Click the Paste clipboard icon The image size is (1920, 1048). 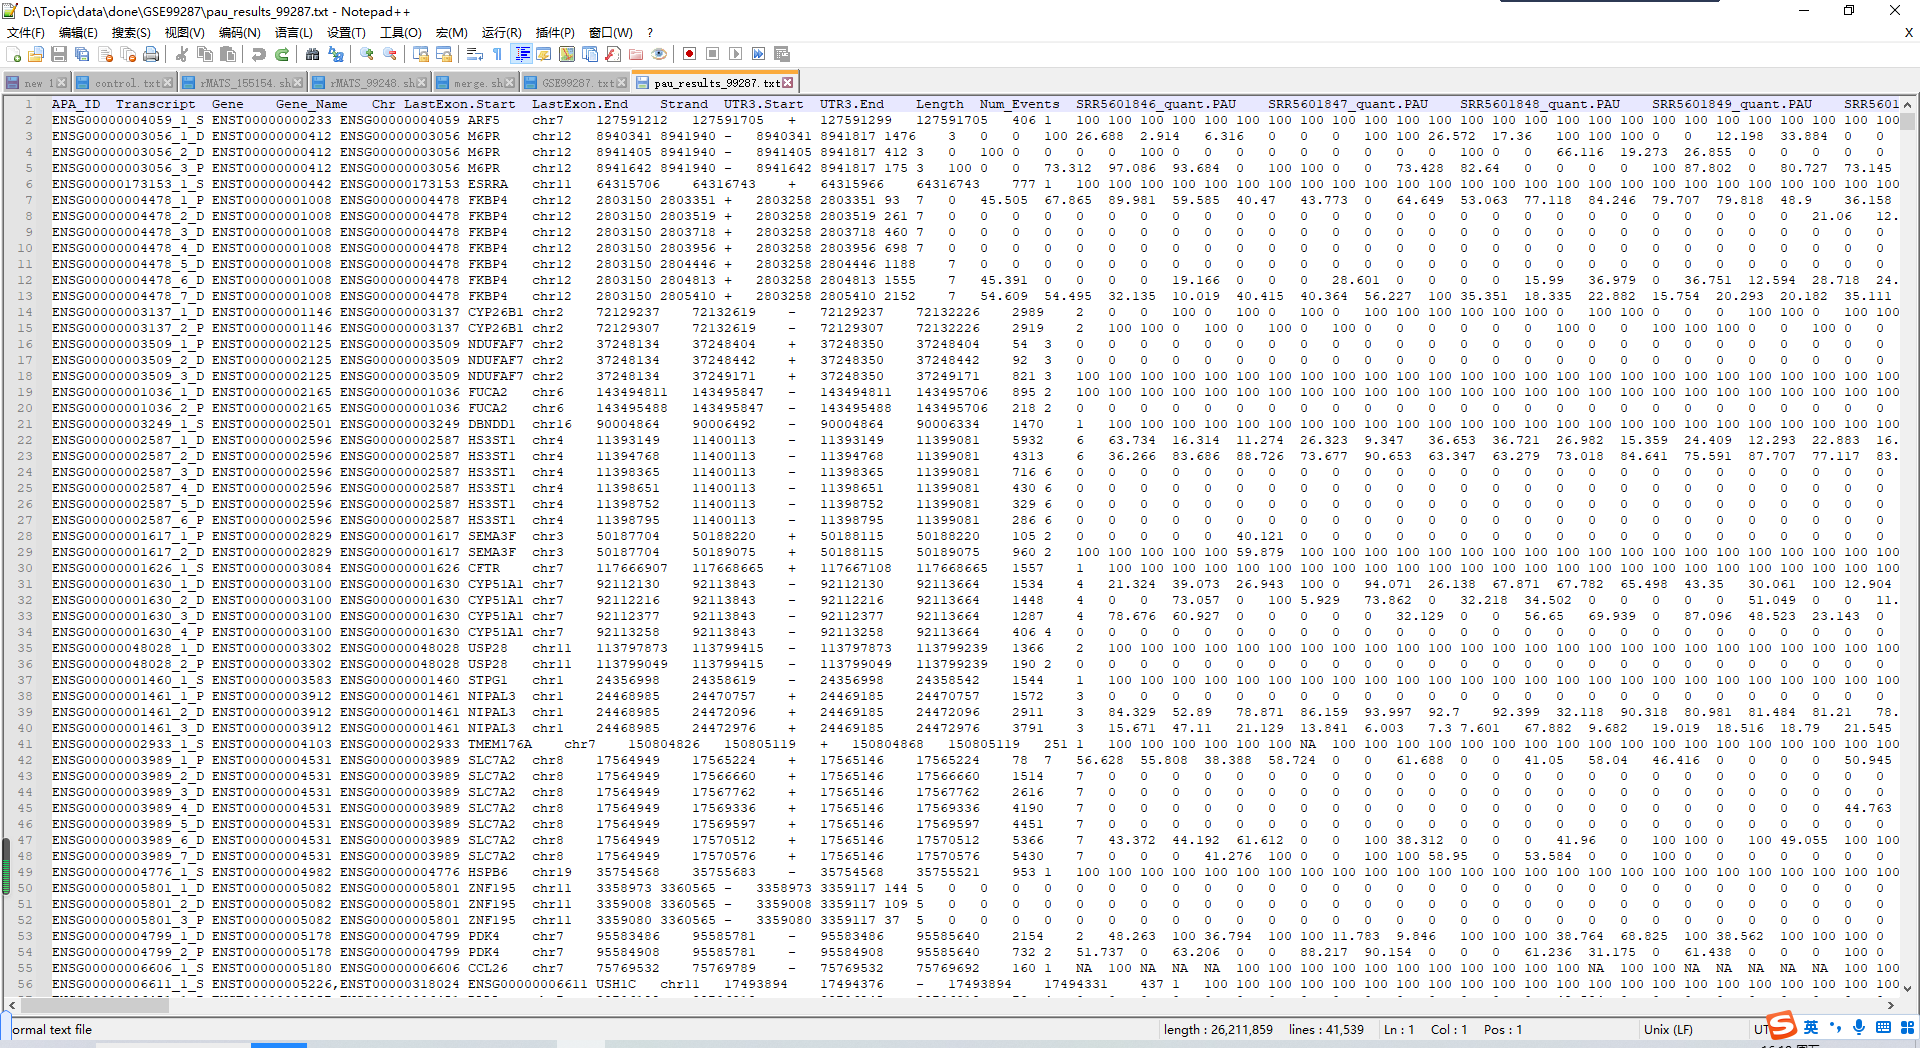(228, 54)
